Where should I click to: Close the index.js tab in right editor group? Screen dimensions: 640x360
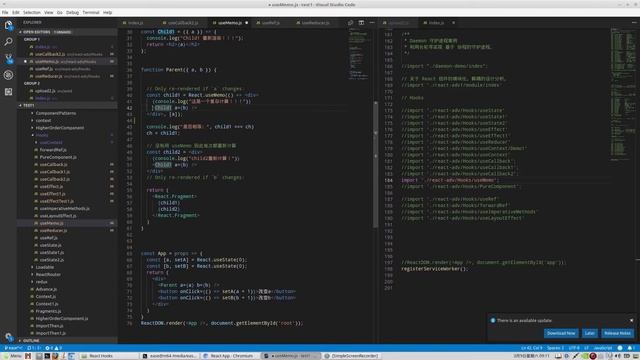click(453, 23)
